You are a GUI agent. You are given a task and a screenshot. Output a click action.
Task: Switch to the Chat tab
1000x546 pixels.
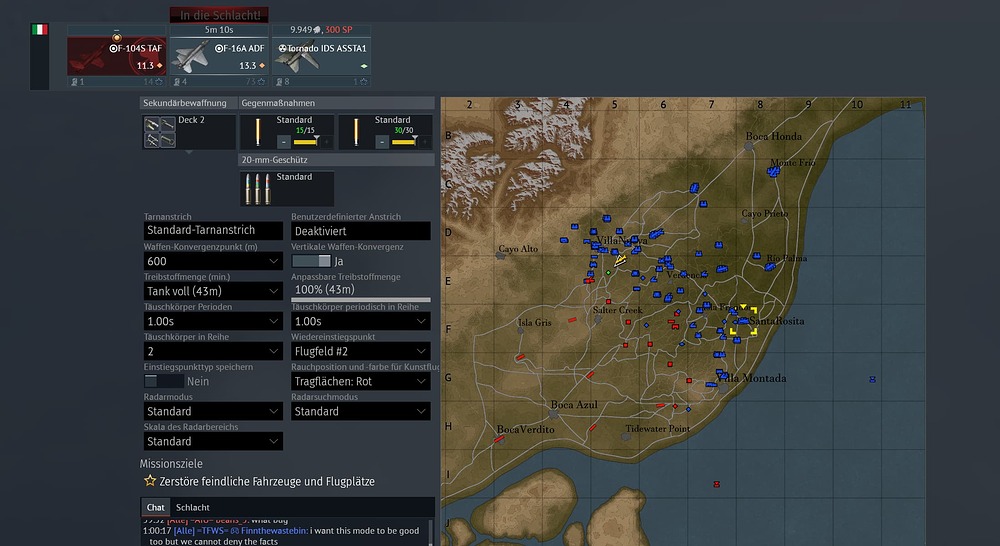tap(156, 507)
